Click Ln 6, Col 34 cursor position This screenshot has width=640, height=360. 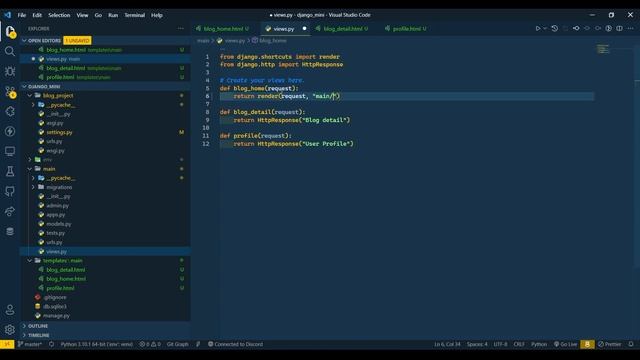point(447,344)
